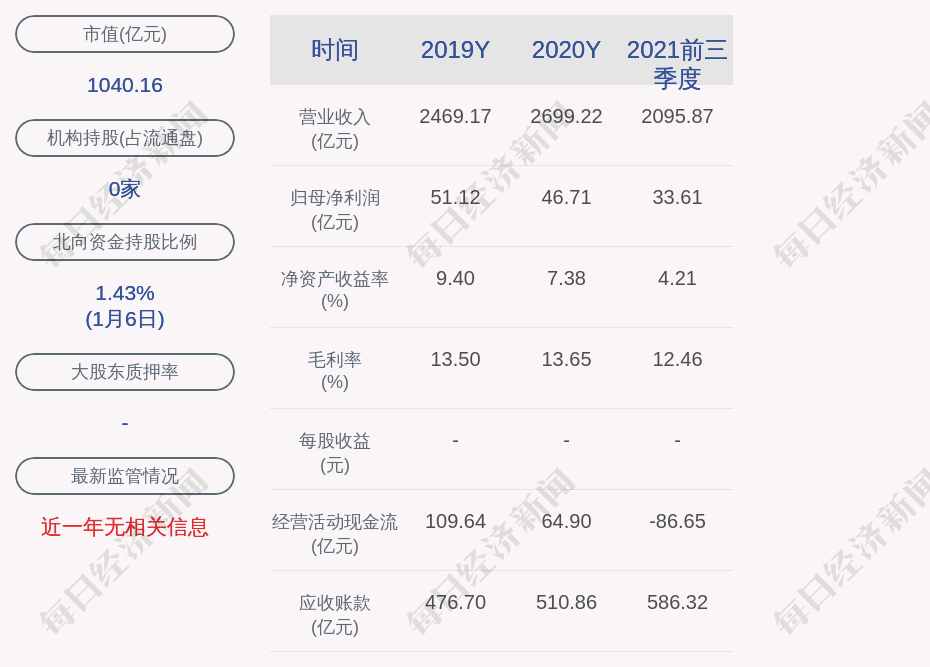Select net profit value 33.61
930x667 pixels.
[677, 197]
